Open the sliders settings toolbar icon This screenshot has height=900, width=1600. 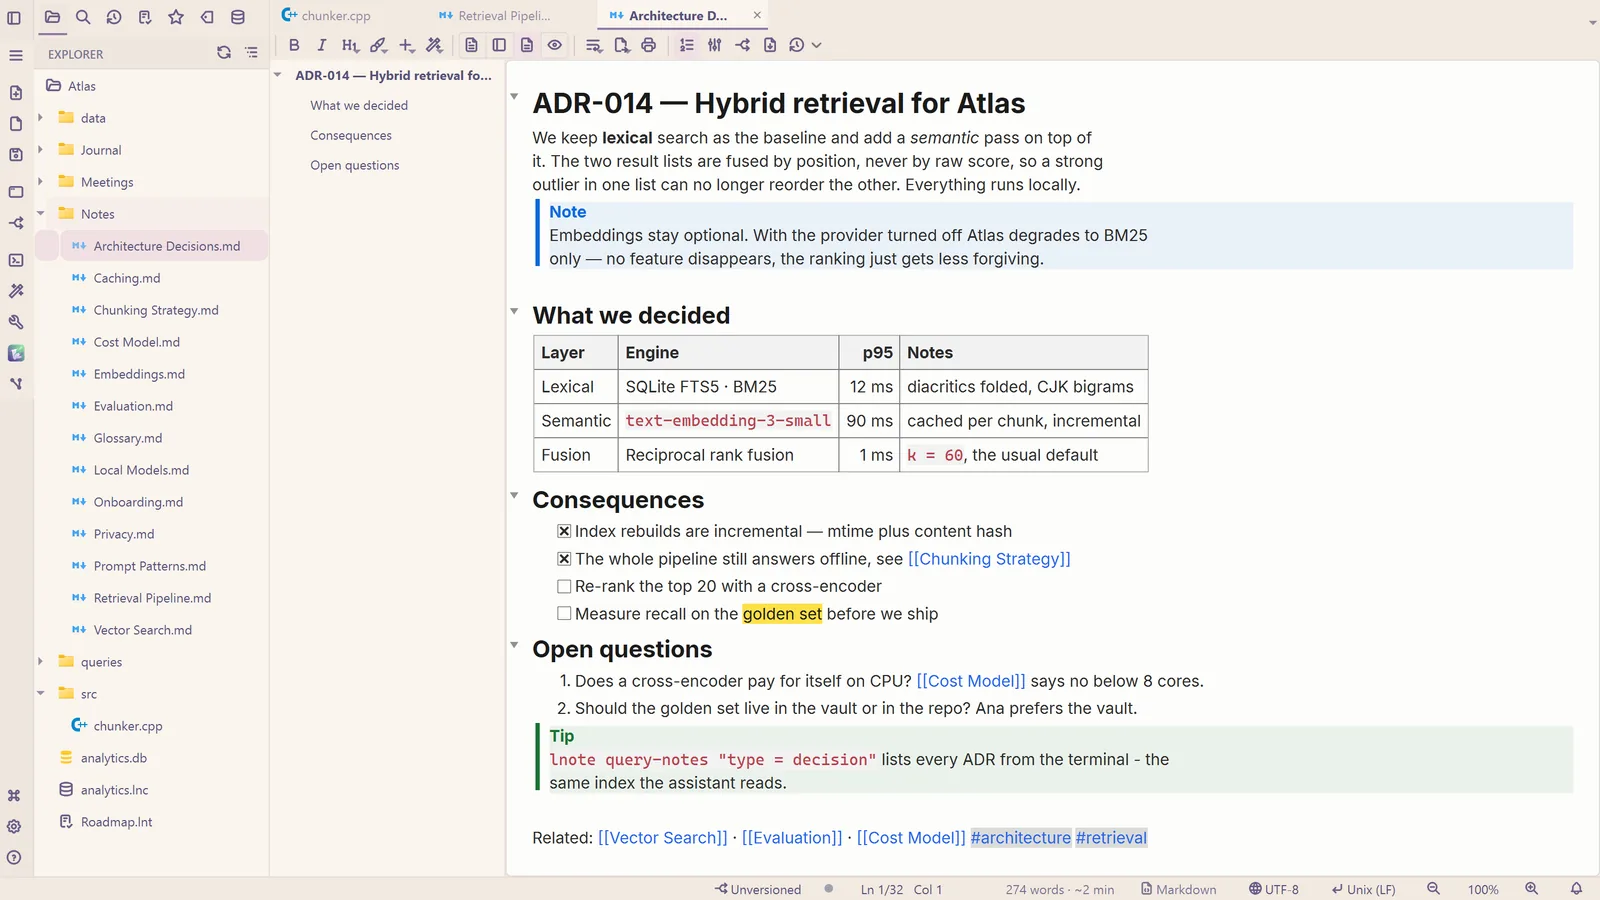point(714,45)
